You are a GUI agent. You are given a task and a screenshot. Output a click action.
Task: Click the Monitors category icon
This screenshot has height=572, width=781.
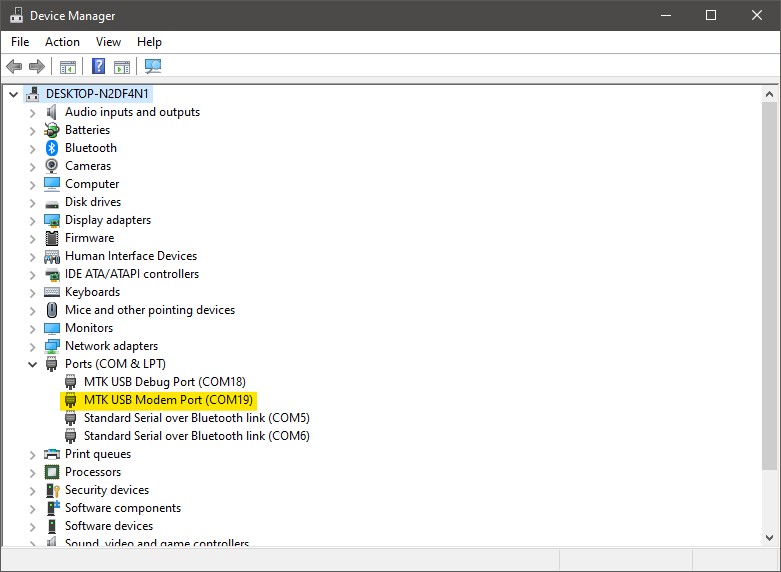(52, 328)
